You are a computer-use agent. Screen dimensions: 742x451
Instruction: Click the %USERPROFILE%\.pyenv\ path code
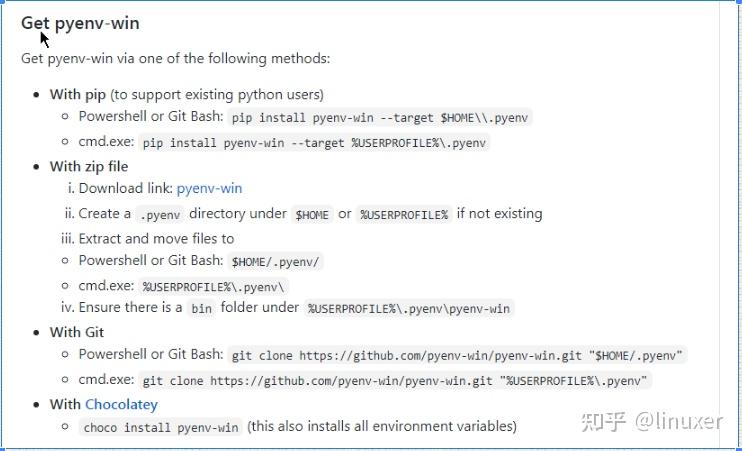point(213,287)
